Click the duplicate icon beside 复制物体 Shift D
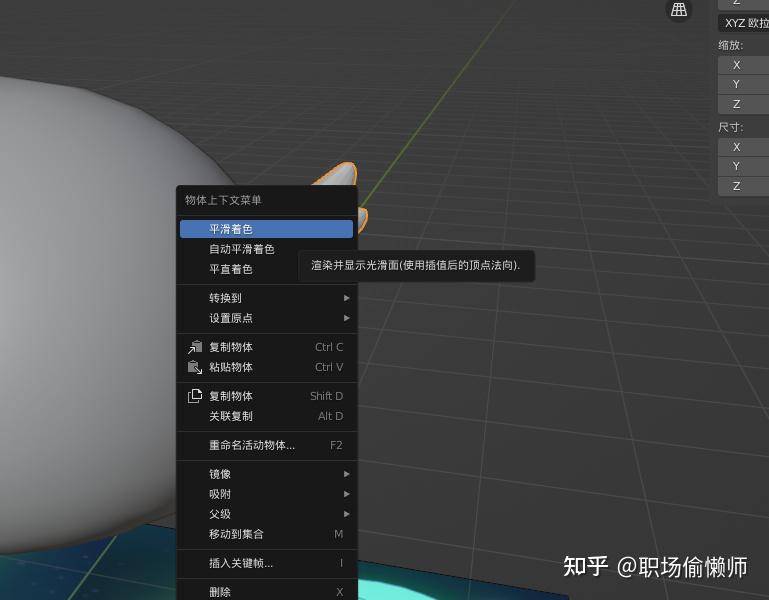This screenshot has height=600, width=769. [x=195, y=396]
